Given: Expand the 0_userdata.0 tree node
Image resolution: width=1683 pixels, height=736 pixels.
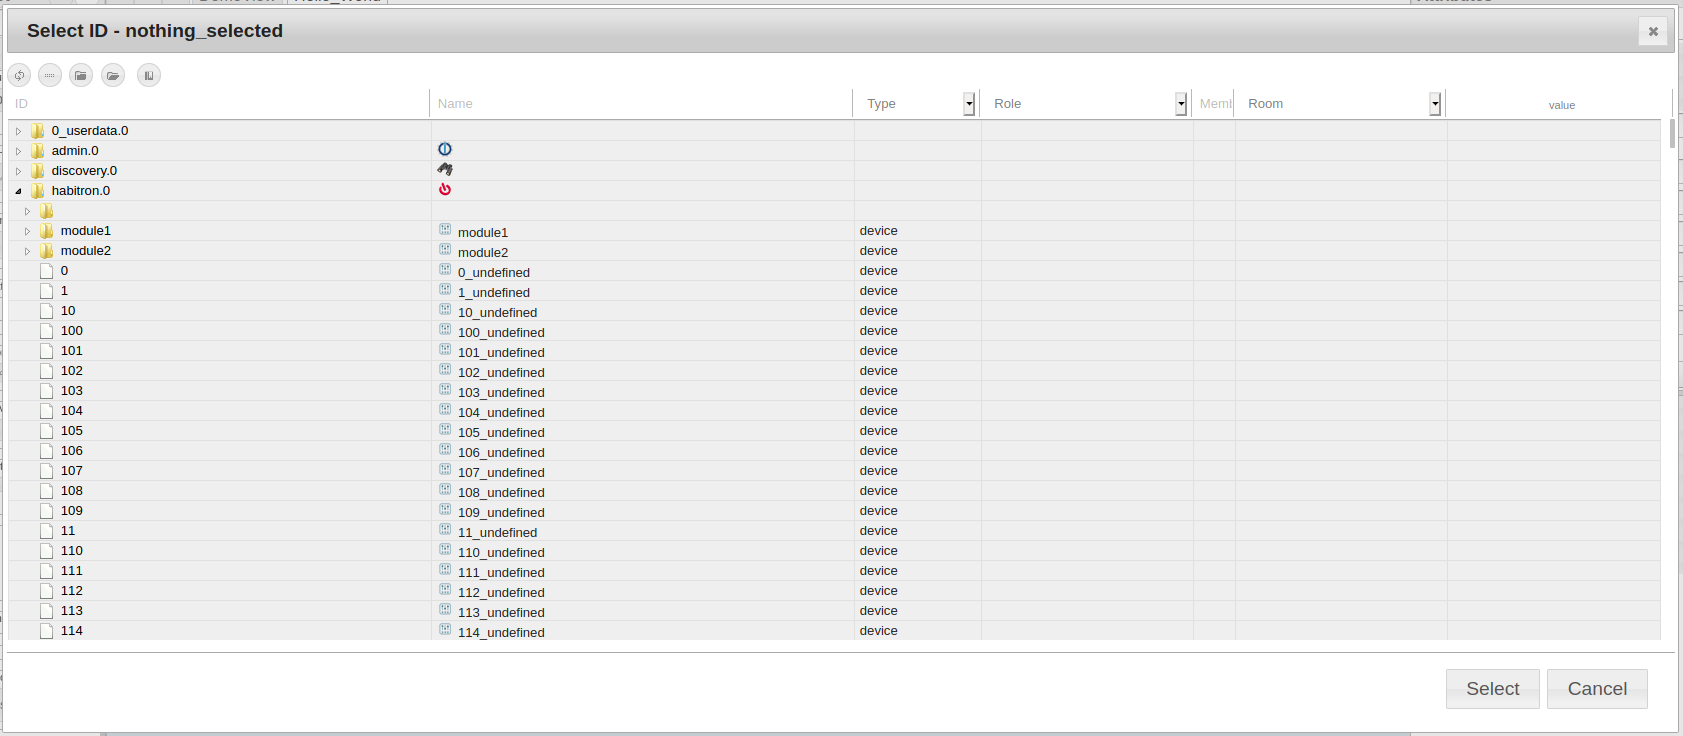Looking at the screenshot, I should [x=18, y=131].
